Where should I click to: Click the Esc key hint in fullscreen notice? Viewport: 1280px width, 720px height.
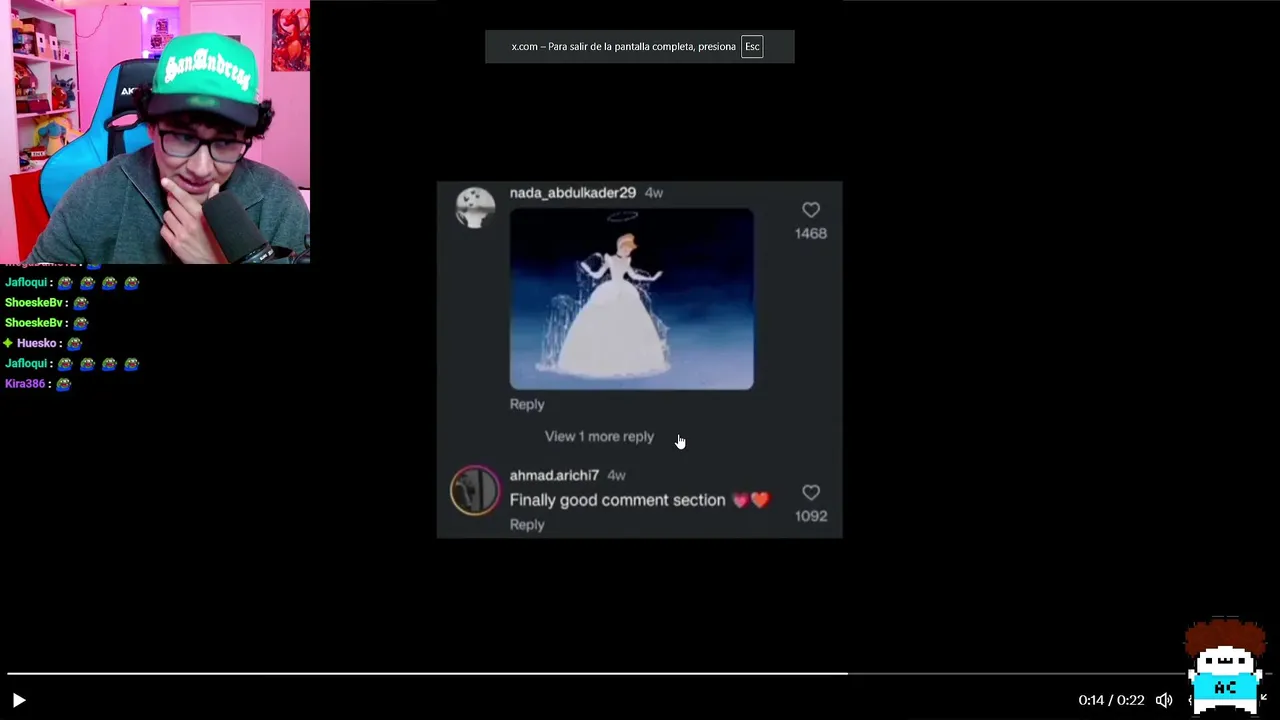752,46
